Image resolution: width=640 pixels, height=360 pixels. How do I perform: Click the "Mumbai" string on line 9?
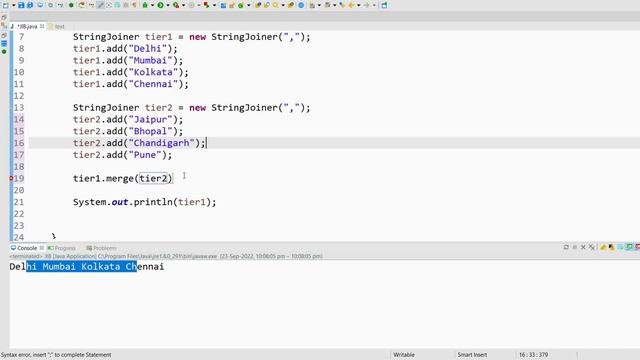point(150,60)
